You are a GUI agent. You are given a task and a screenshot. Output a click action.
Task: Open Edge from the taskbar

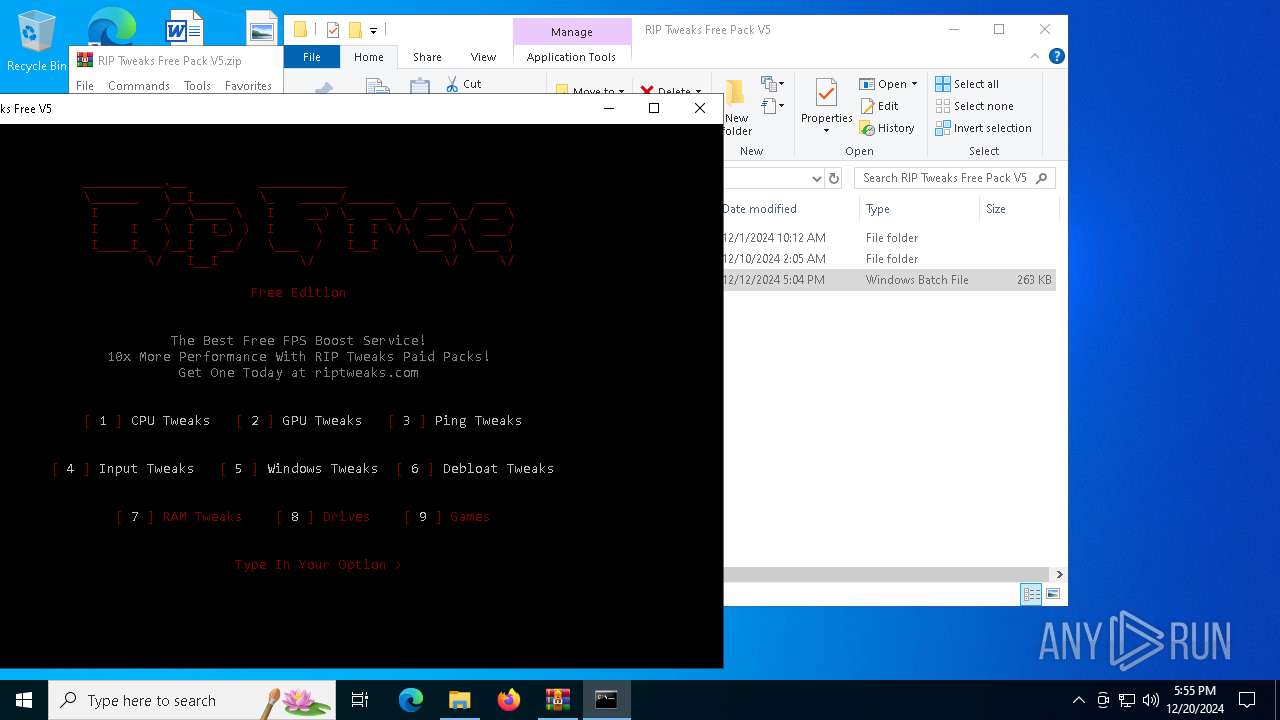point(411,700)
